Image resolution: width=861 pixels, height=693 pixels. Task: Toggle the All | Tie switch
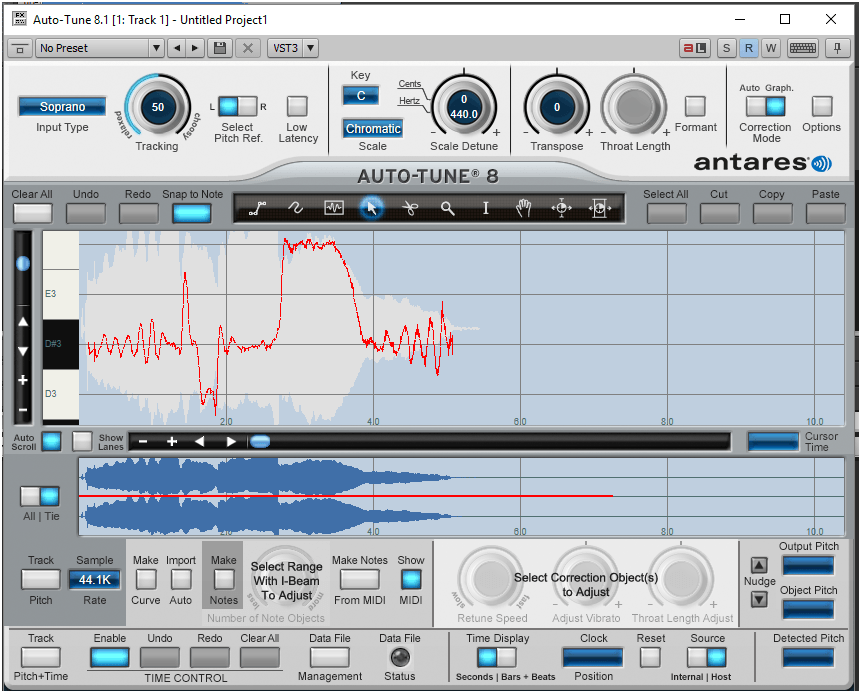40,496
